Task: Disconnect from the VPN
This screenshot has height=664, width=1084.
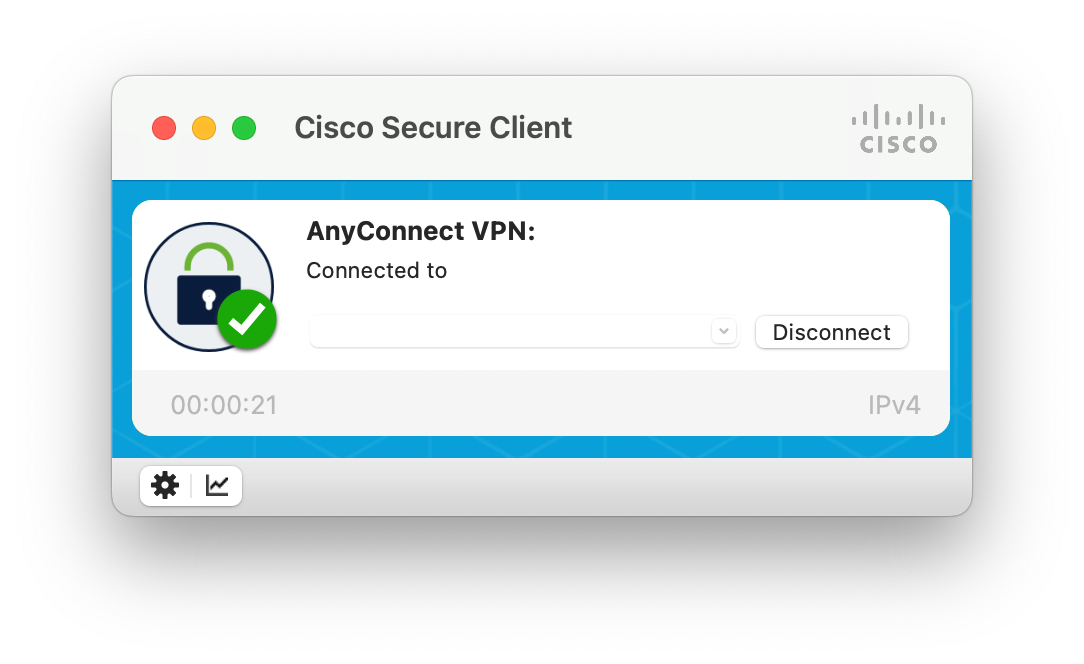Action: point(832,332)
